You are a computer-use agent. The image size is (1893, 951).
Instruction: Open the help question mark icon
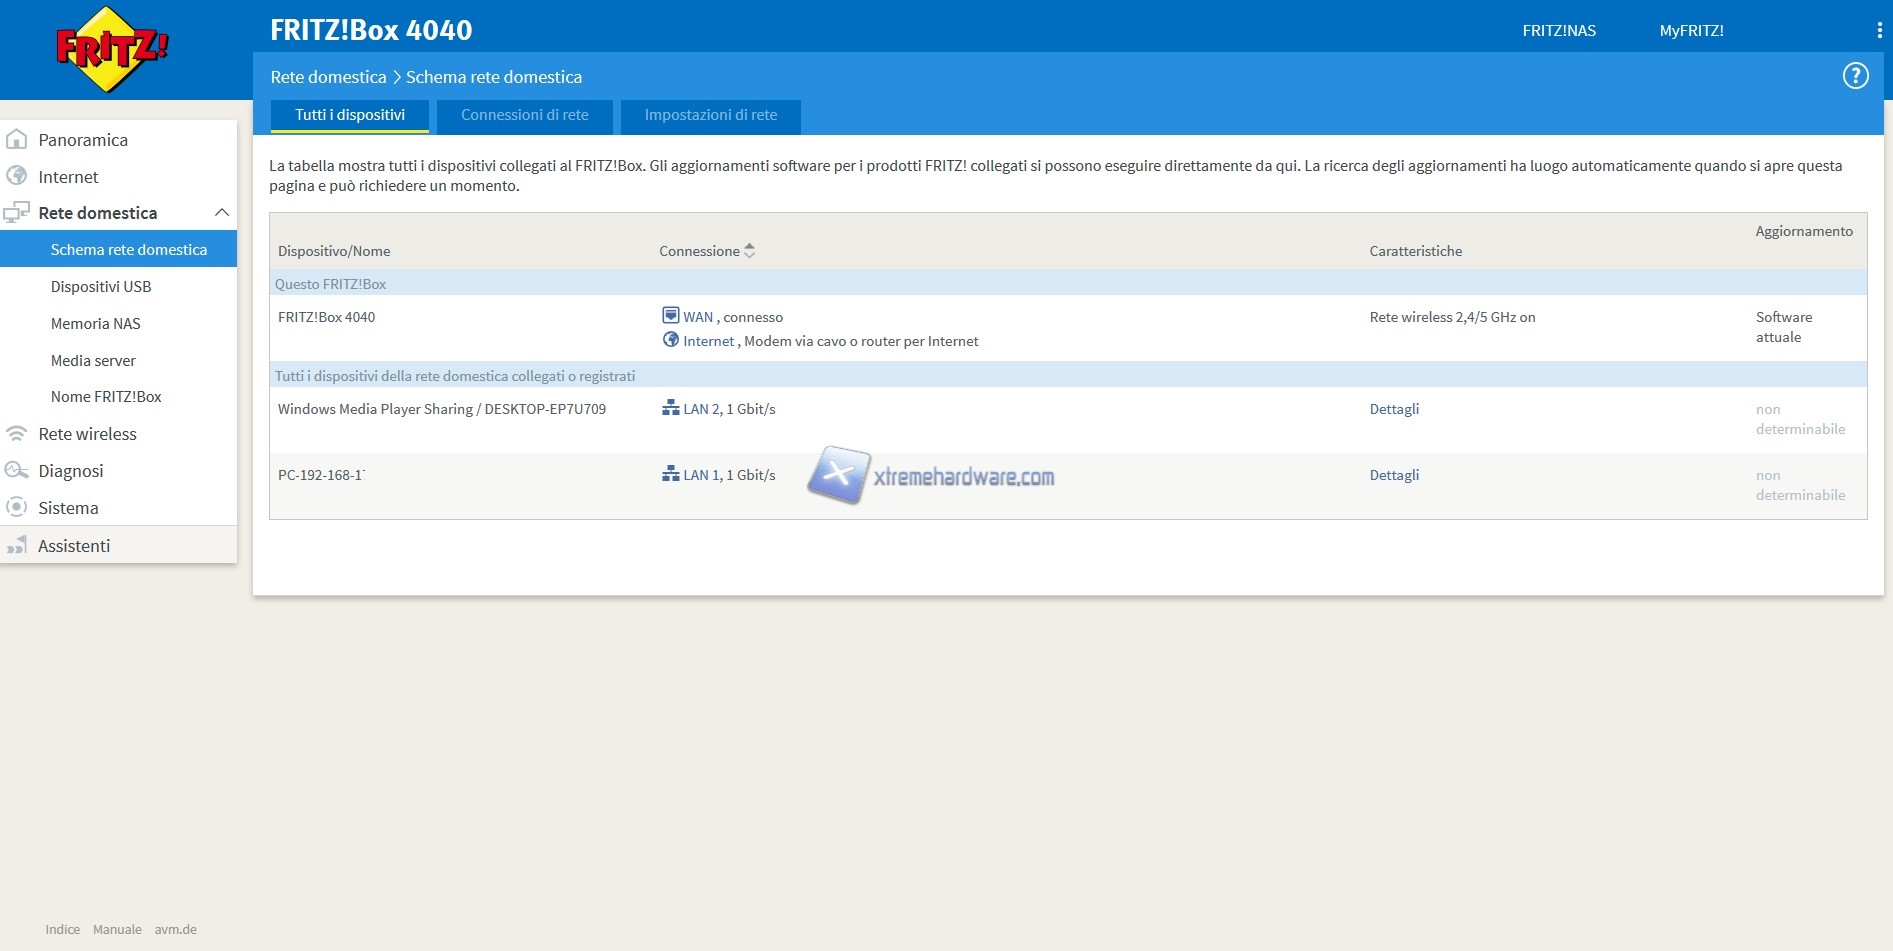point(1855,76)
